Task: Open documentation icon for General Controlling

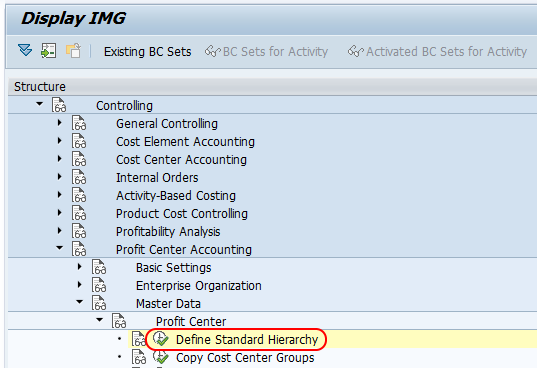Action: pyautogui.click(x=79, y=123)
